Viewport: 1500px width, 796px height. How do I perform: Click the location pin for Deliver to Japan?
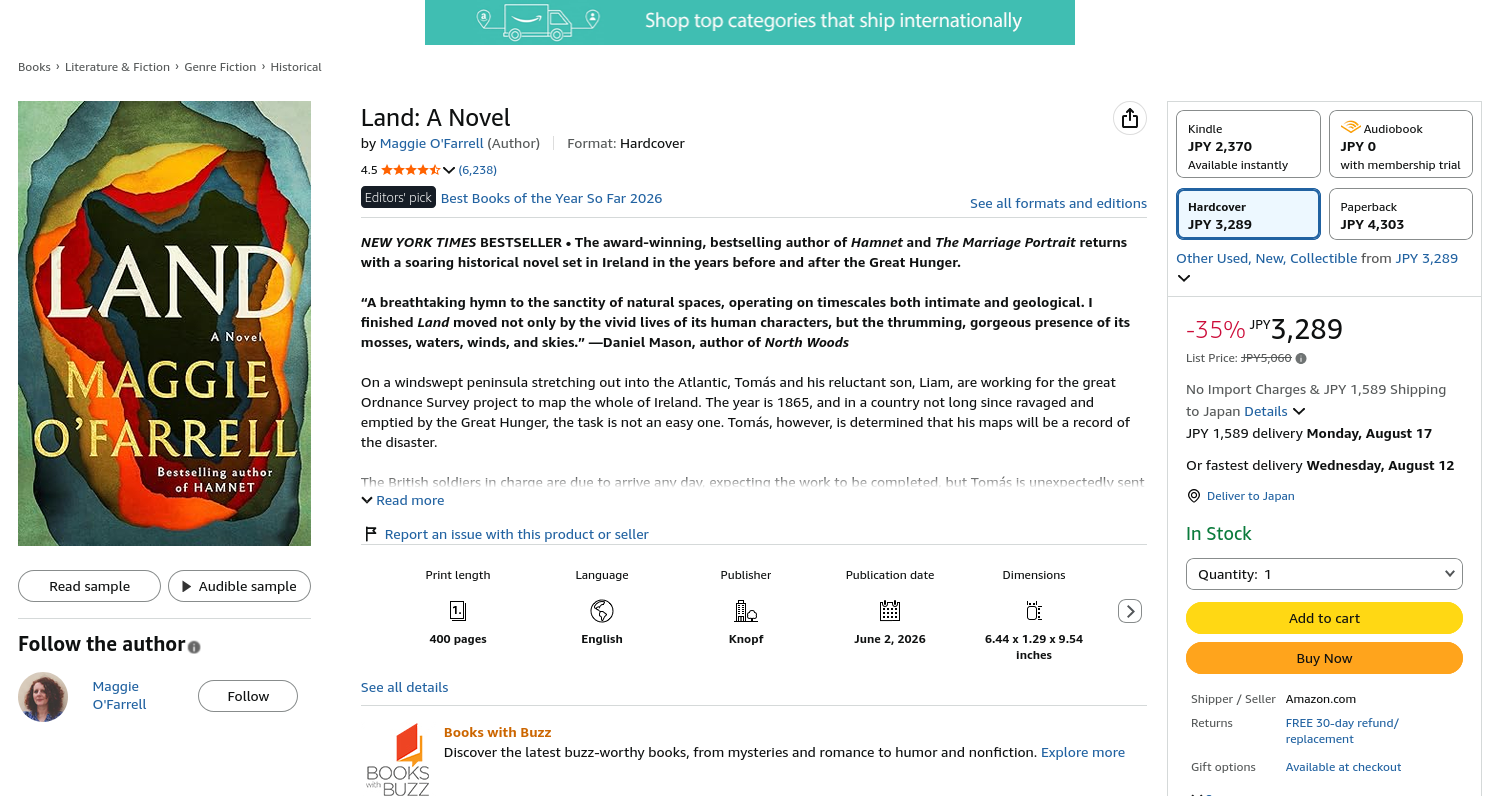coord(1193,496)
